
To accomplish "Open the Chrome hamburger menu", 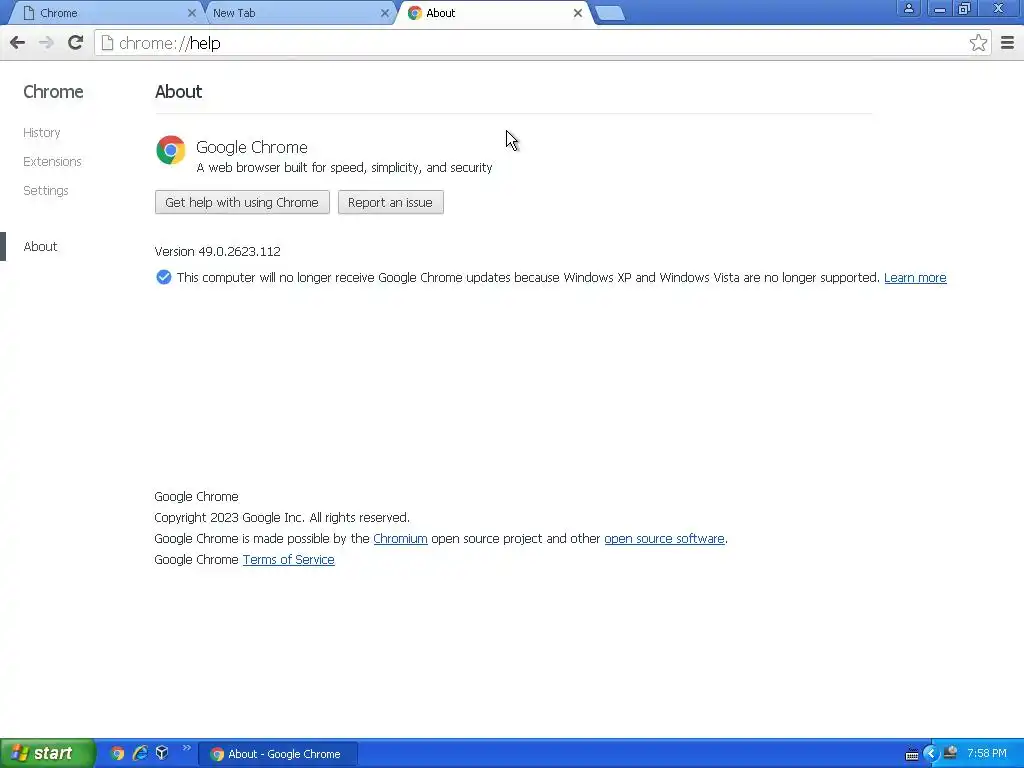I will click(1007, 43).
